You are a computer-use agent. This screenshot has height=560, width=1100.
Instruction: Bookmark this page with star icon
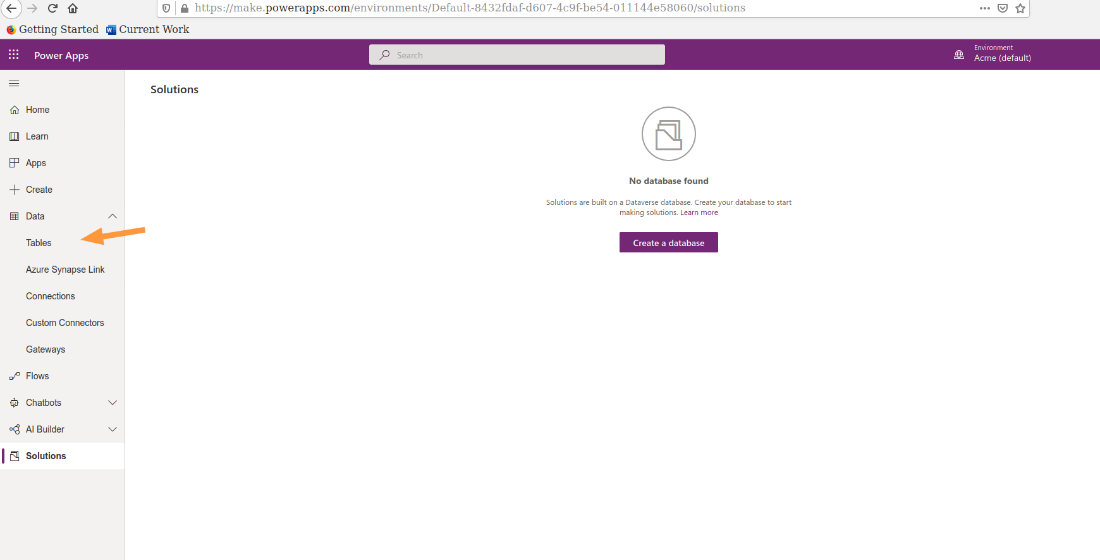pos(1020,8)
